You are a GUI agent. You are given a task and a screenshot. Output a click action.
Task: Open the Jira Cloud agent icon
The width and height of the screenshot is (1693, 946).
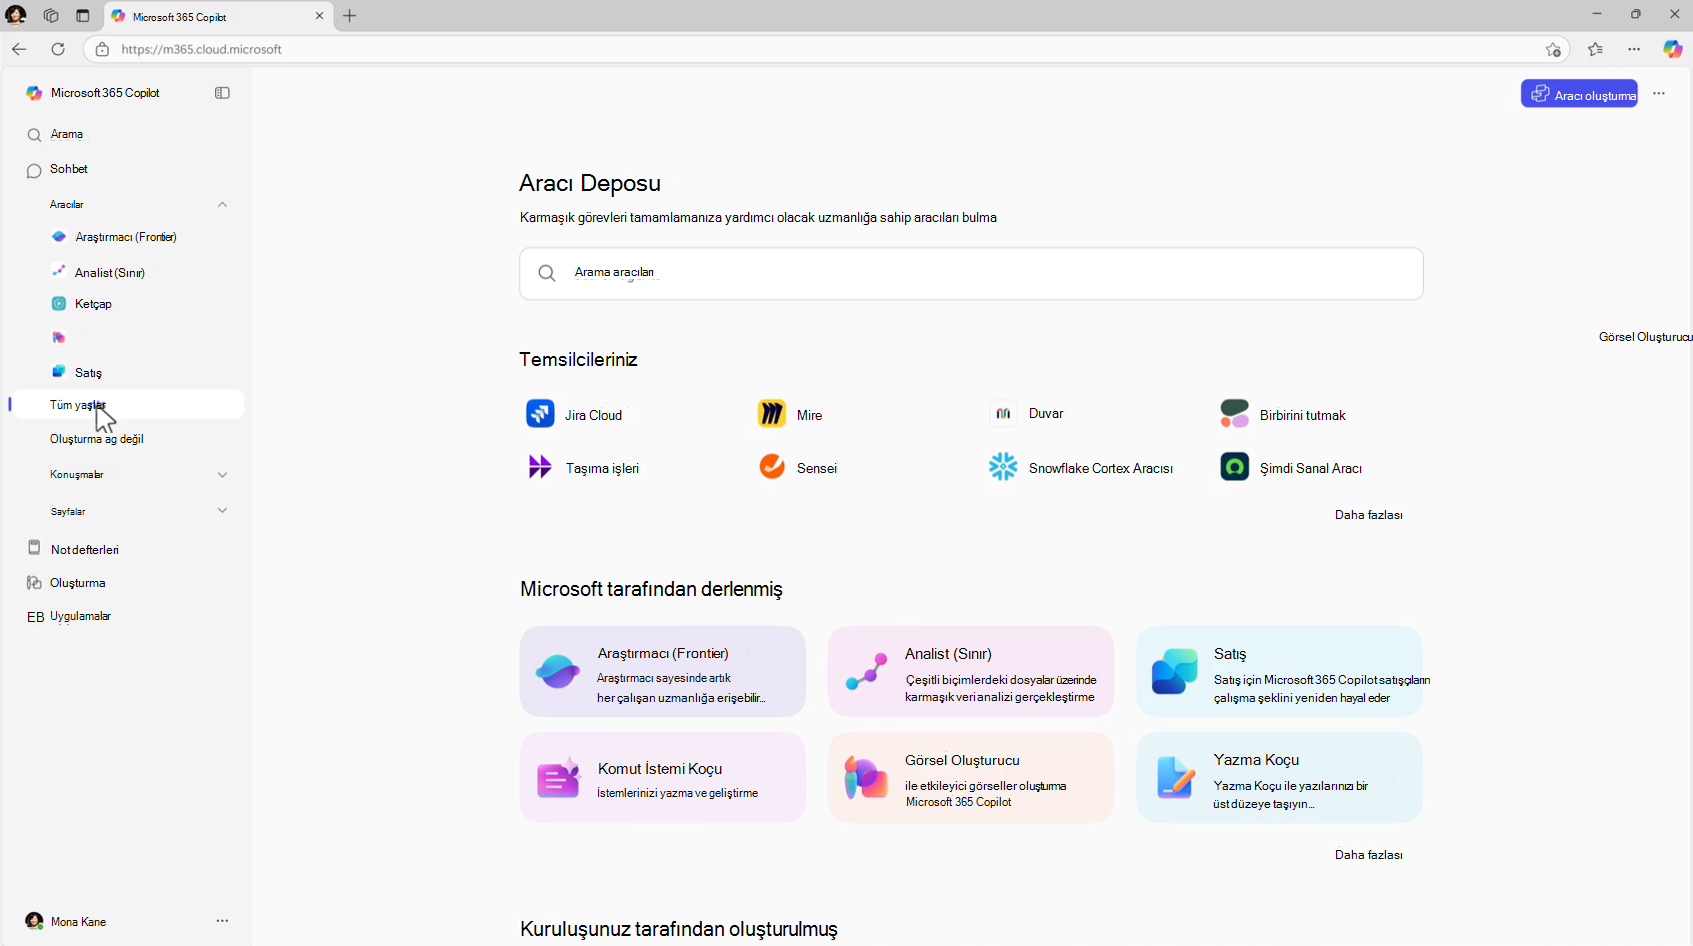coord(540,413)
